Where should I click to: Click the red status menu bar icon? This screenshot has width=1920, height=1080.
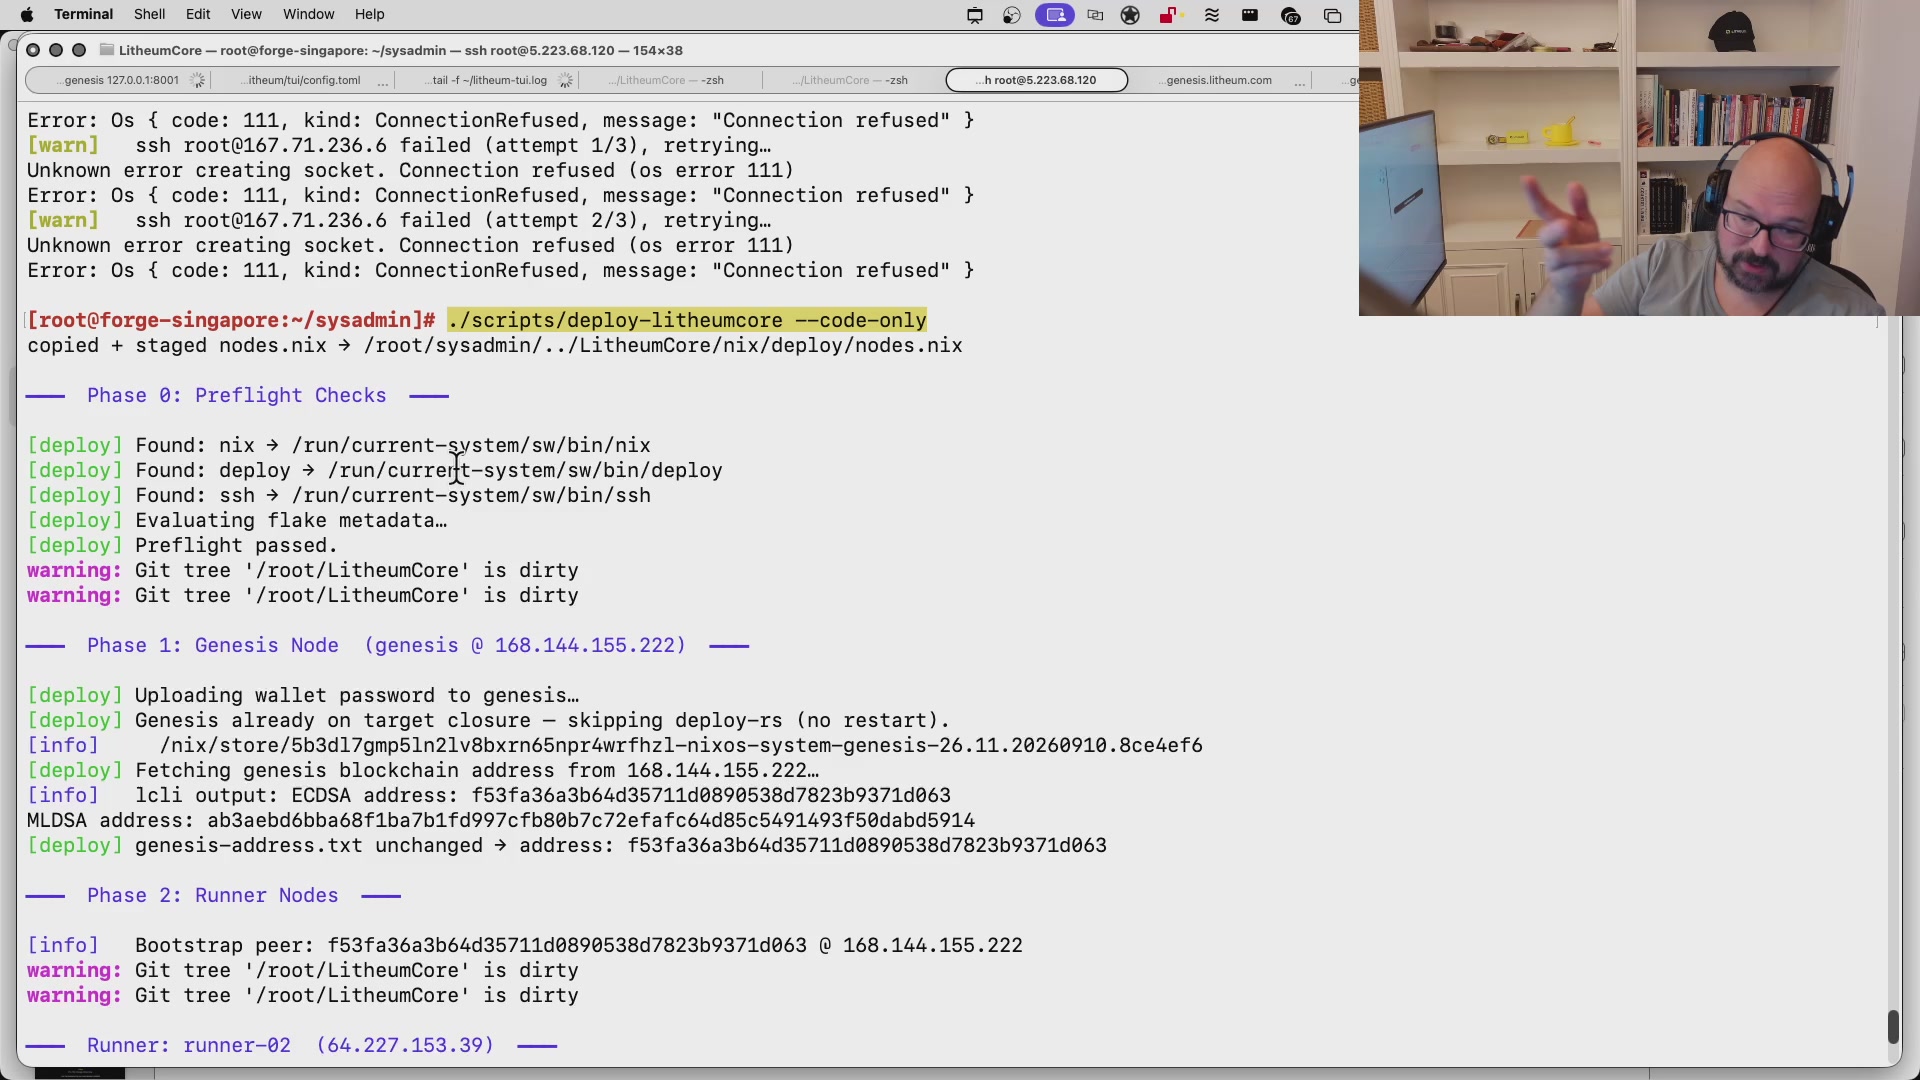click(x=1170, y=15)
